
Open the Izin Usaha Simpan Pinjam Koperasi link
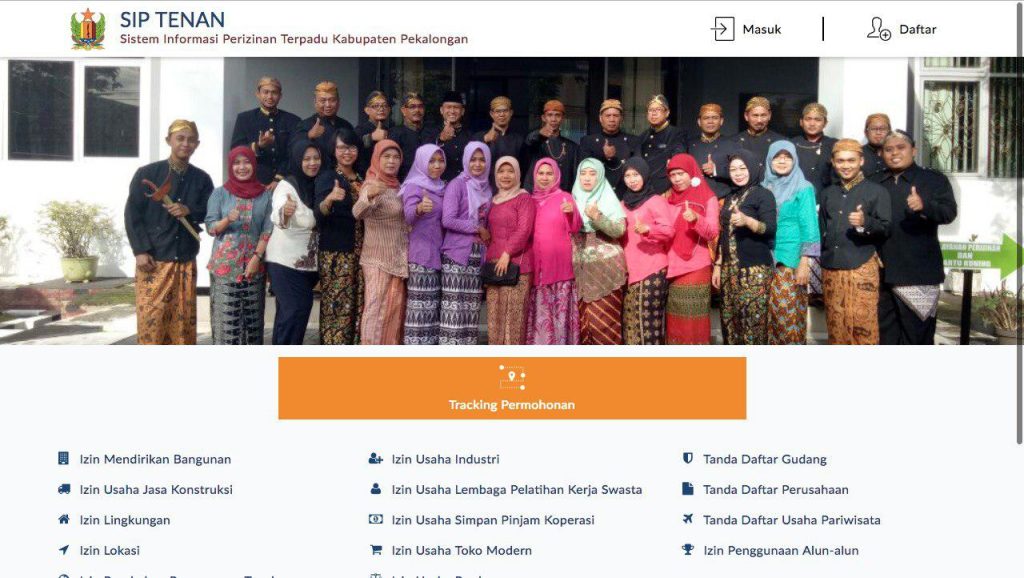pos(493,520)
